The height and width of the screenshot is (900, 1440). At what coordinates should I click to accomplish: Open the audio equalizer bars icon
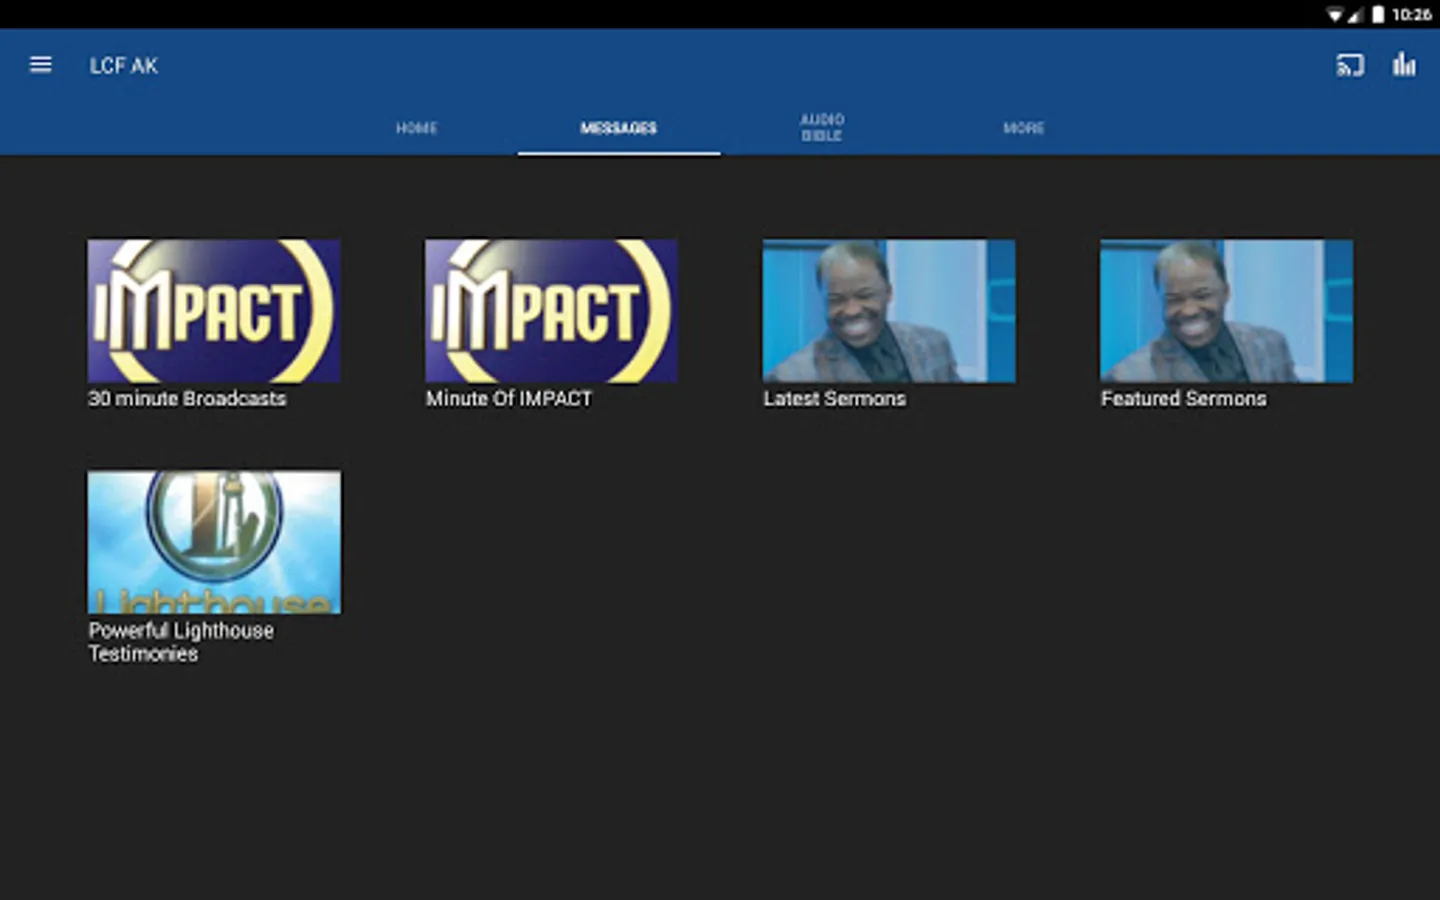click(1404, 65)
